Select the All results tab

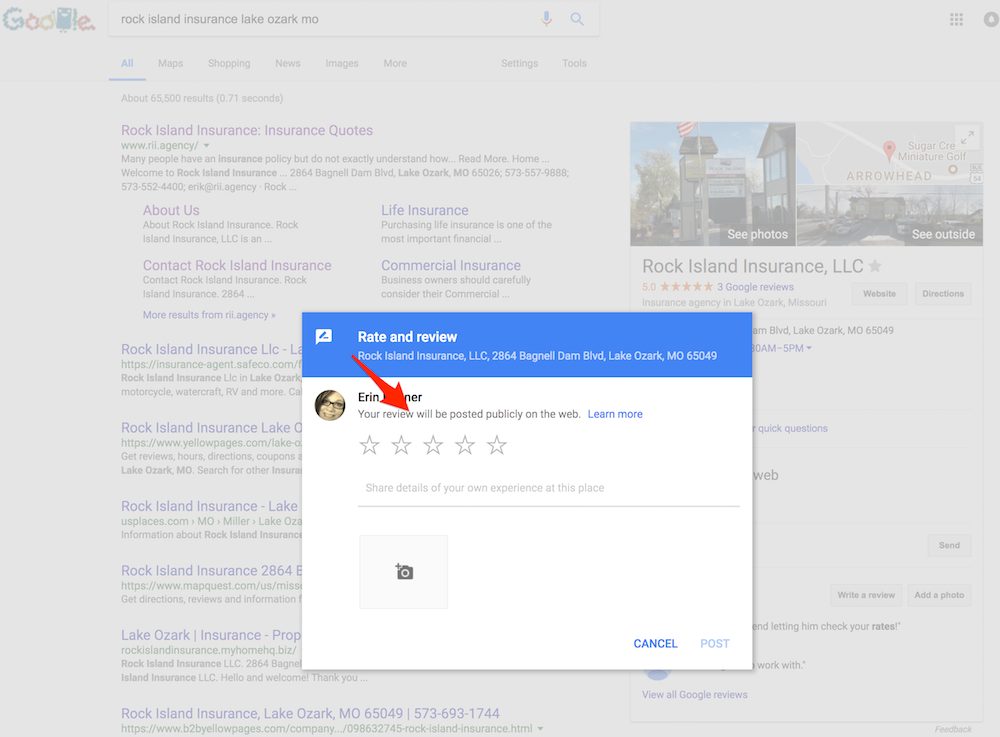tap(127, 63)
